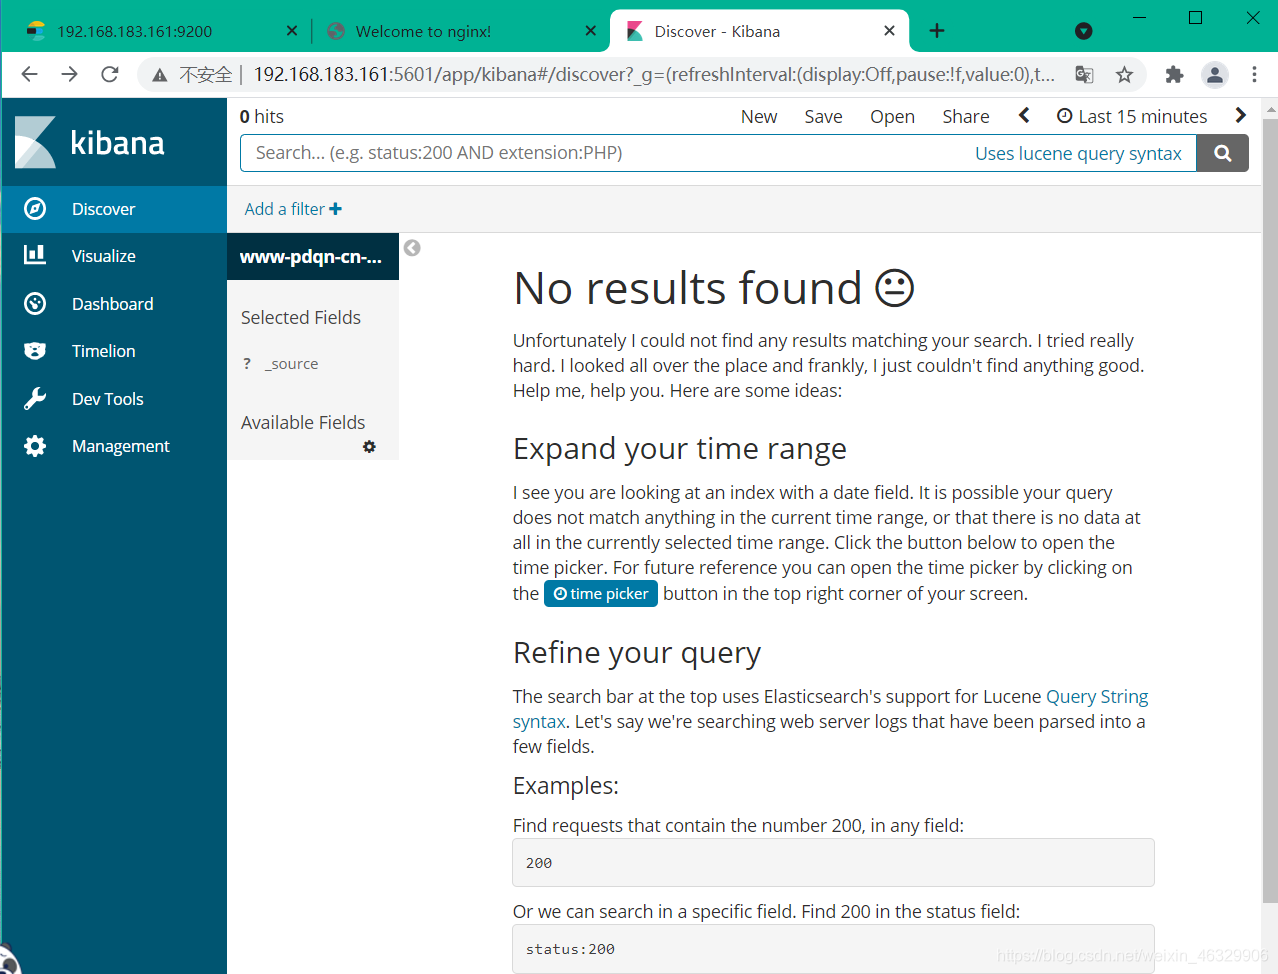1278x974 pixels.
Task: Open the Dashboard panel icon
Action: pyautogui.click(x=35, y=303)
